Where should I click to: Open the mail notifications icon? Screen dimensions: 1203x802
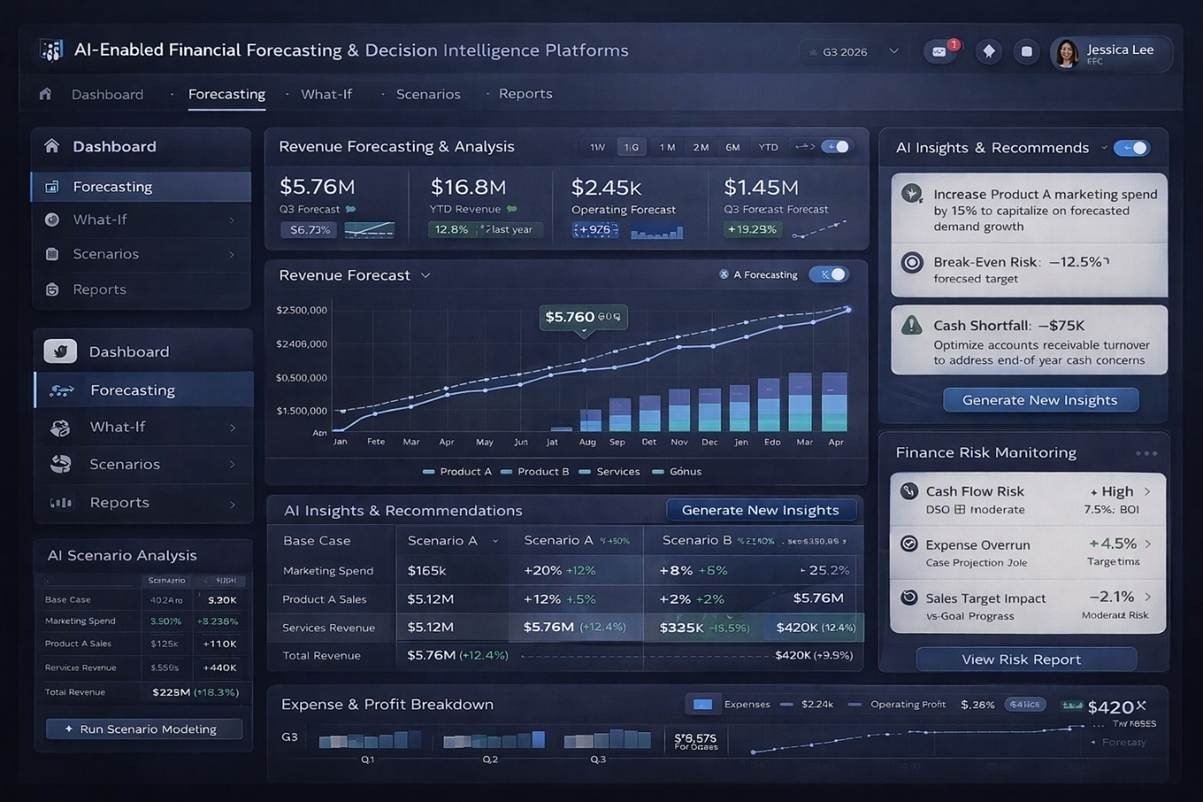(x=939, y=51)
